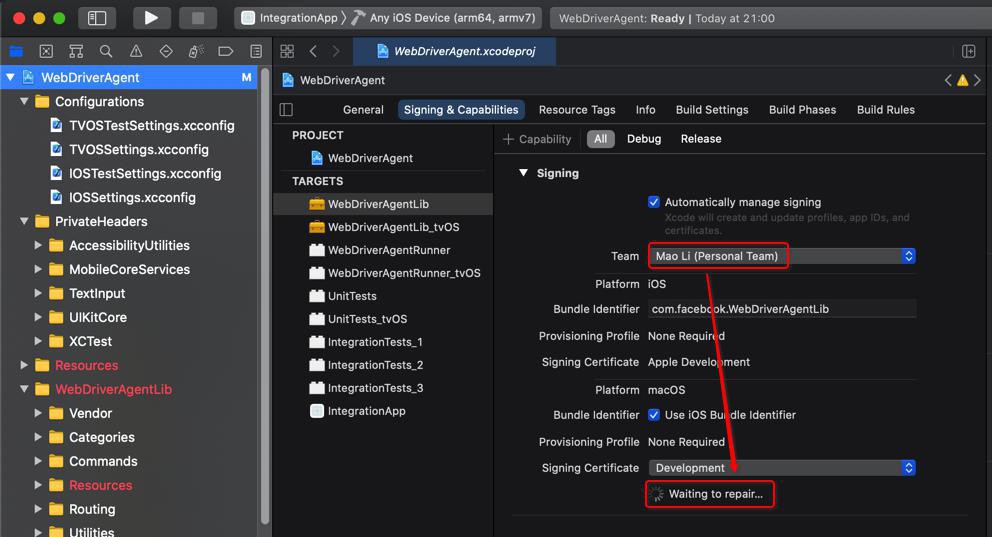Add an editor on the right
This screenshot has height=537, width=992.
(969, 51)
